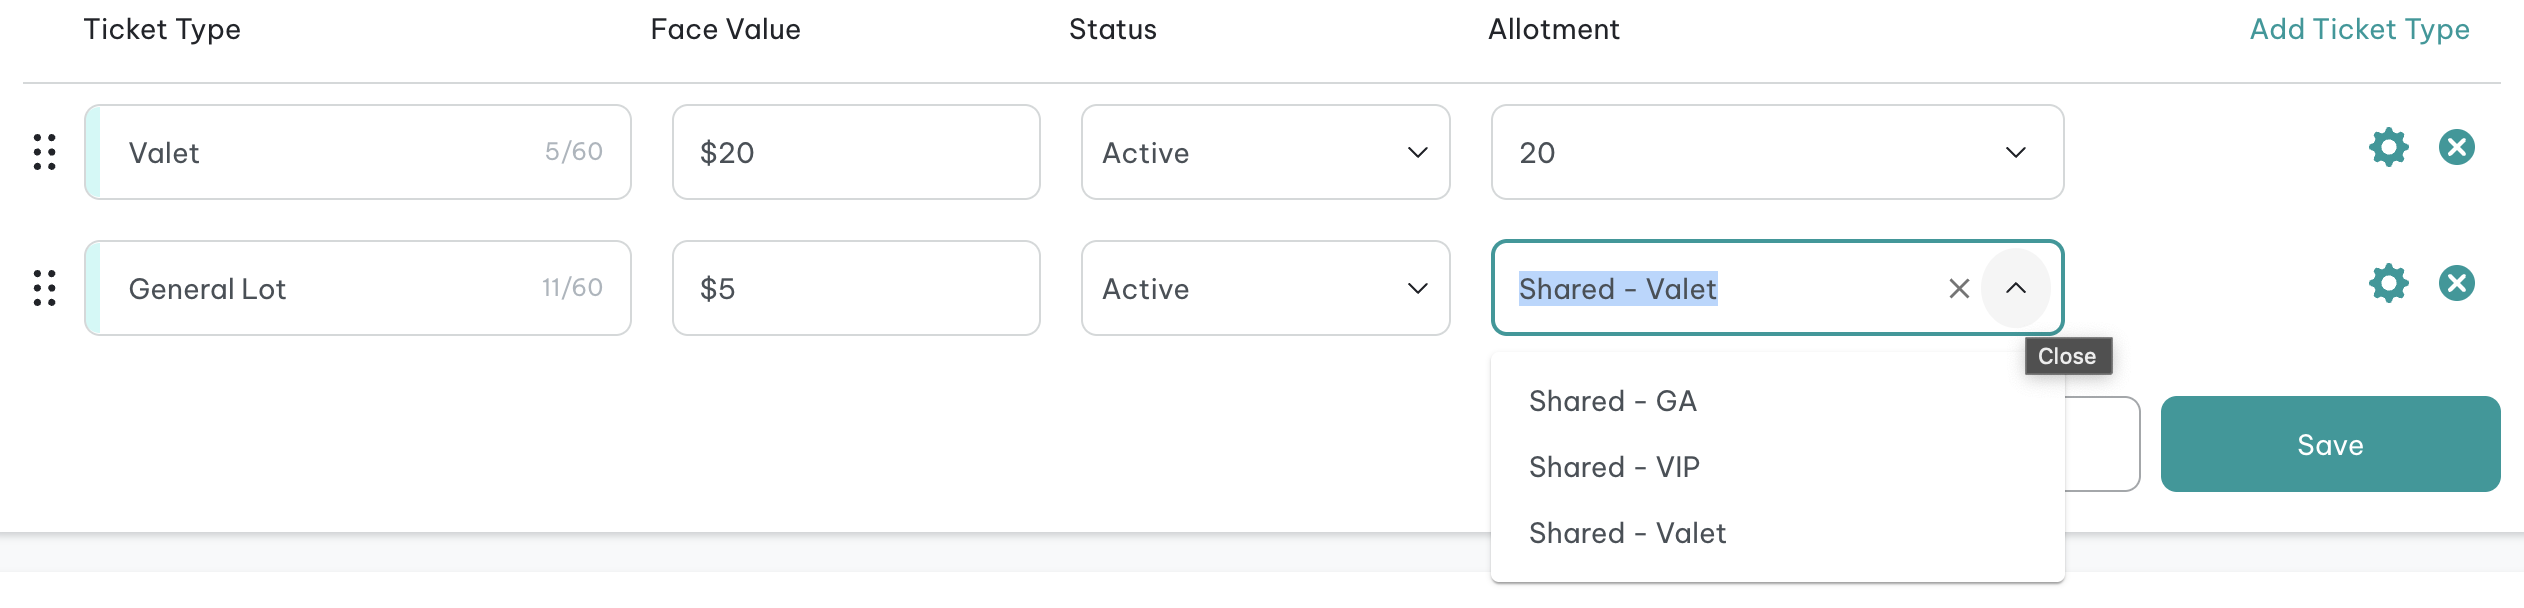Open settings gear for Valet ticket
The image size is (2524, 608).
tap(2388, 147)
